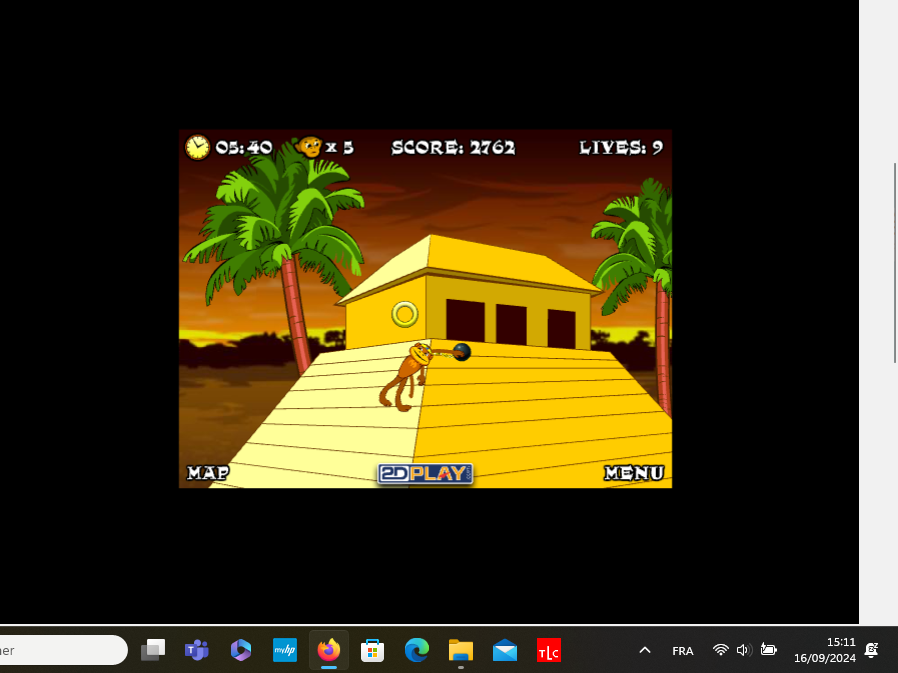
Task: Open the myHP app in the taskbar
Action: tap(285, 650)
